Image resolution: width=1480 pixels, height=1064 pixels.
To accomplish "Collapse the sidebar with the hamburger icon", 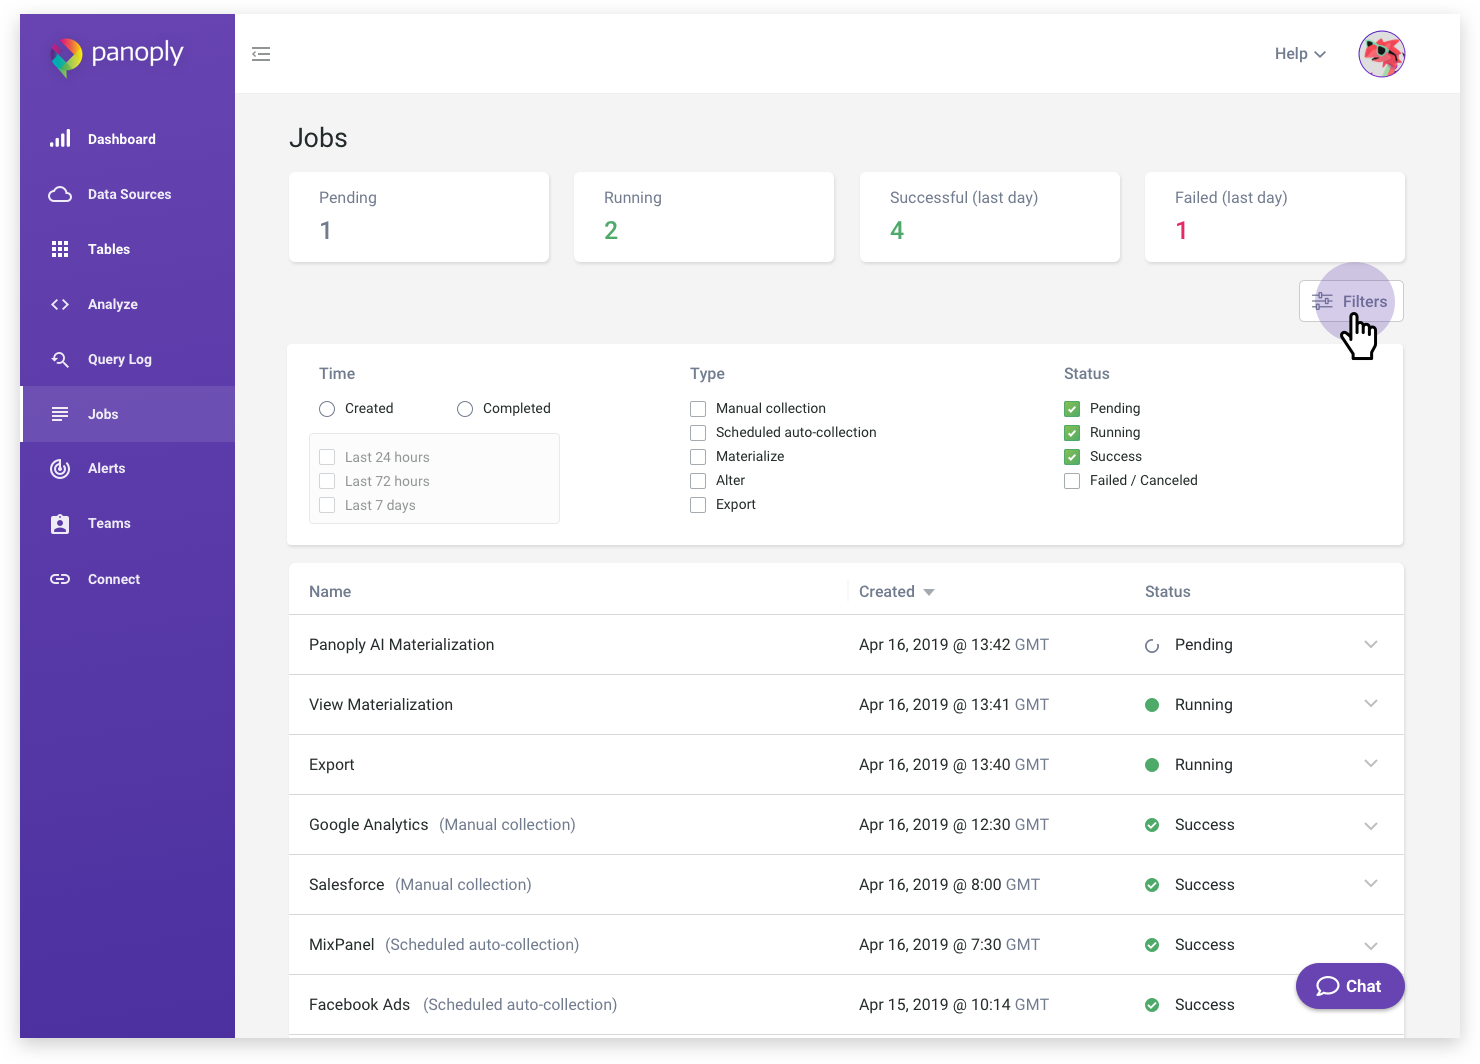I will point(261,54).
